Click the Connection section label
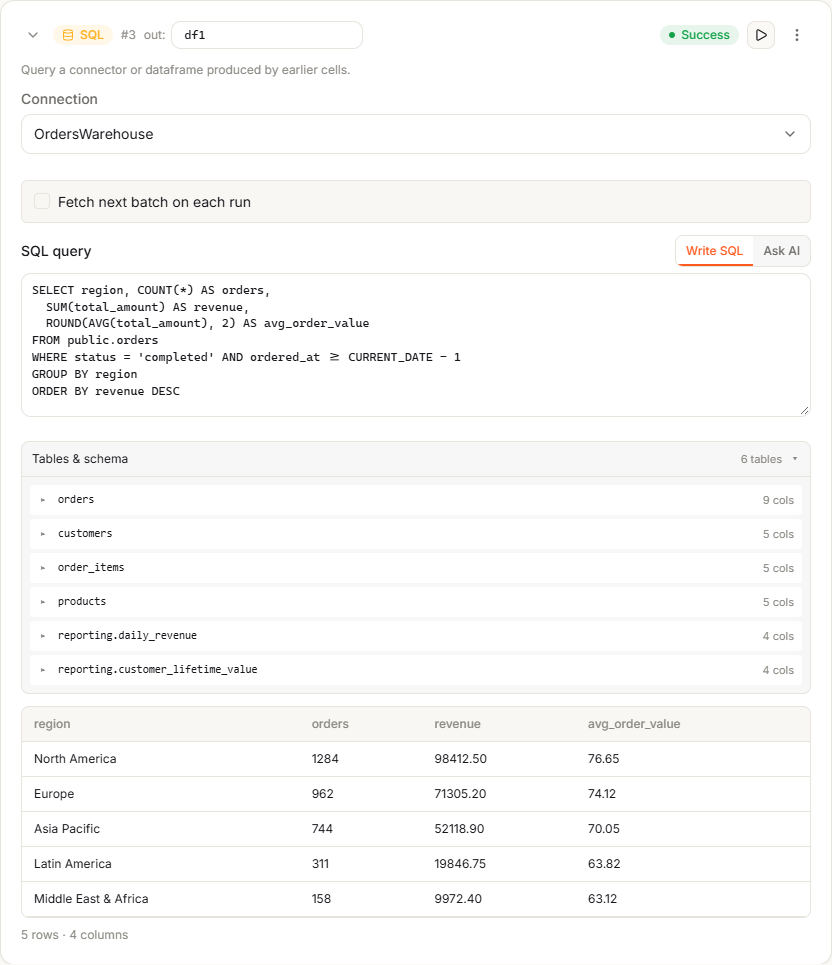The image size is (832, 965). [59, 99]
